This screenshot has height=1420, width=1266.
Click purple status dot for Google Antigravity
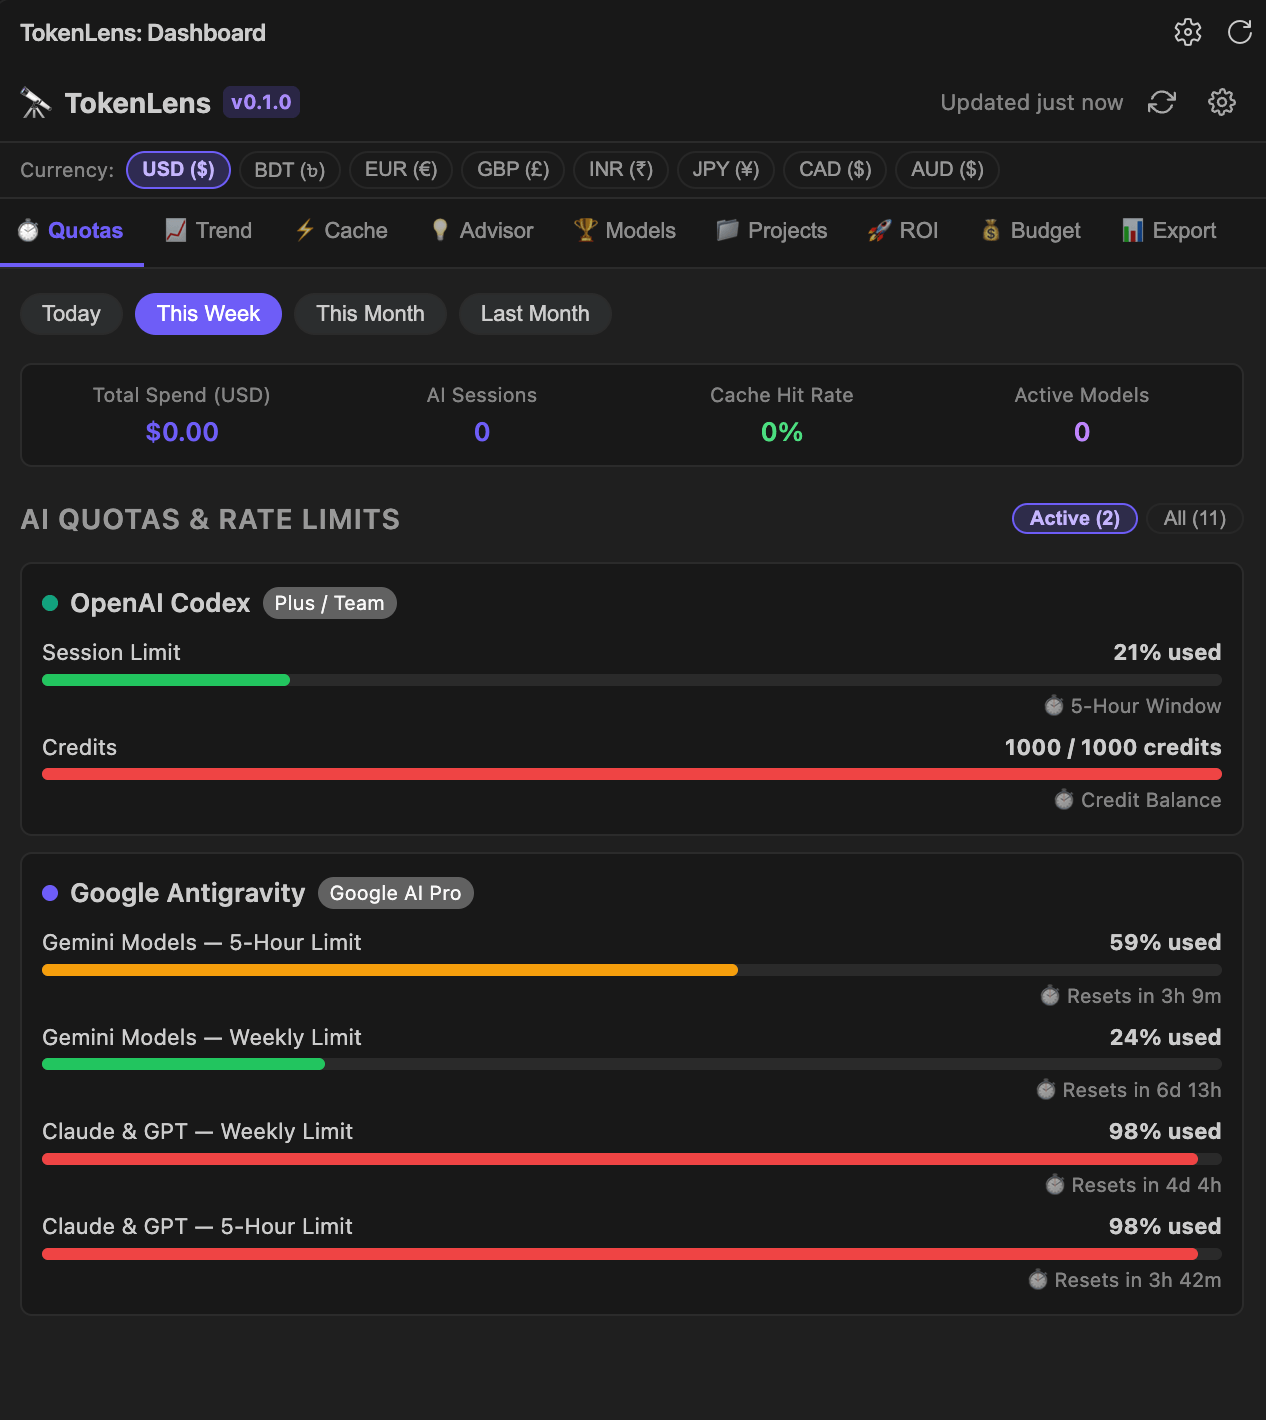50,893
